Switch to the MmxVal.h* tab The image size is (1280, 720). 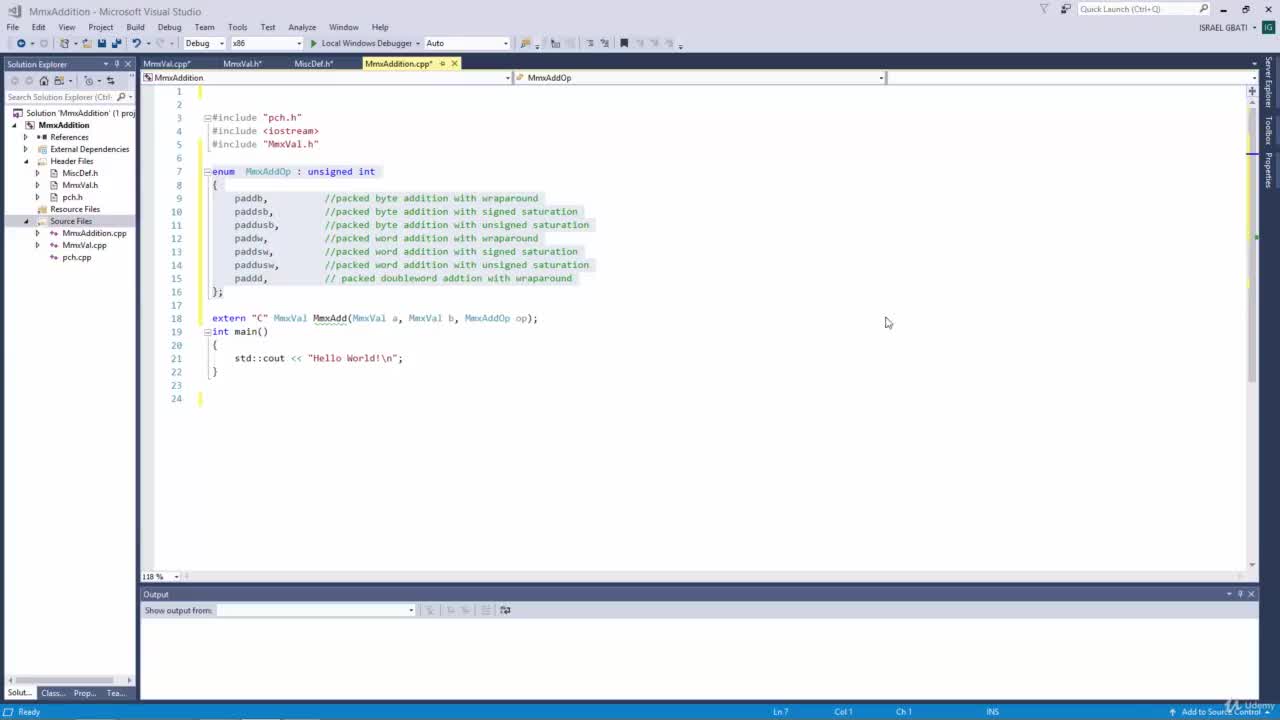(242, 63)
